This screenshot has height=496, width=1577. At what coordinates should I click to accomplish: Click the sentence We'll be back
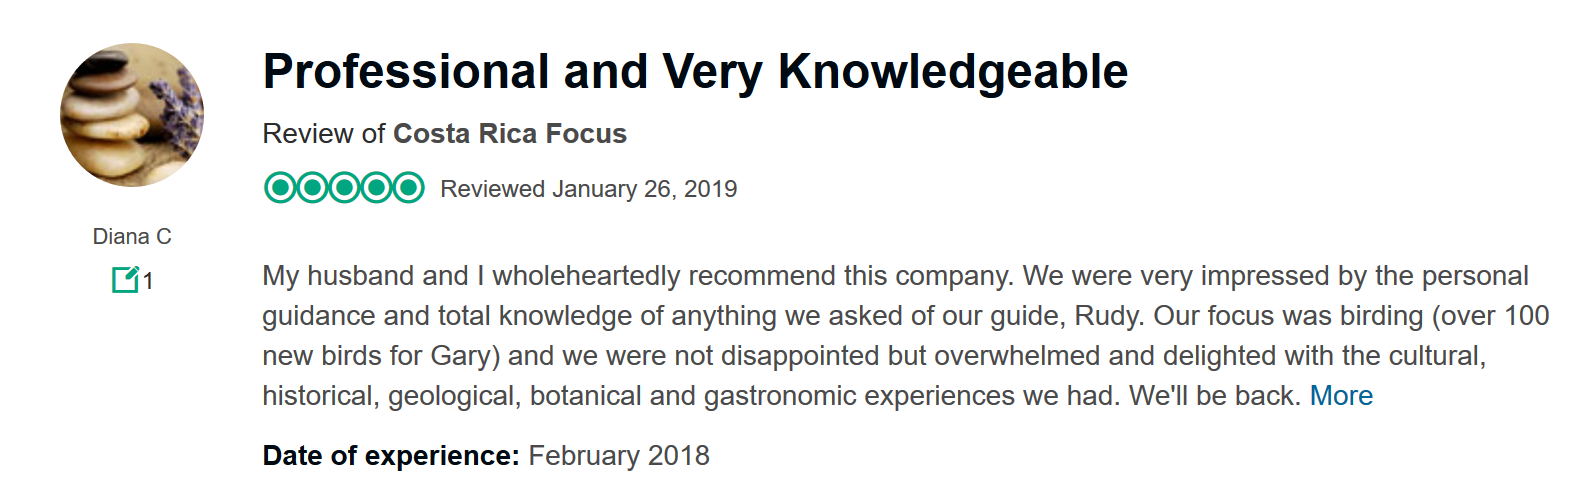point(1215,396)
